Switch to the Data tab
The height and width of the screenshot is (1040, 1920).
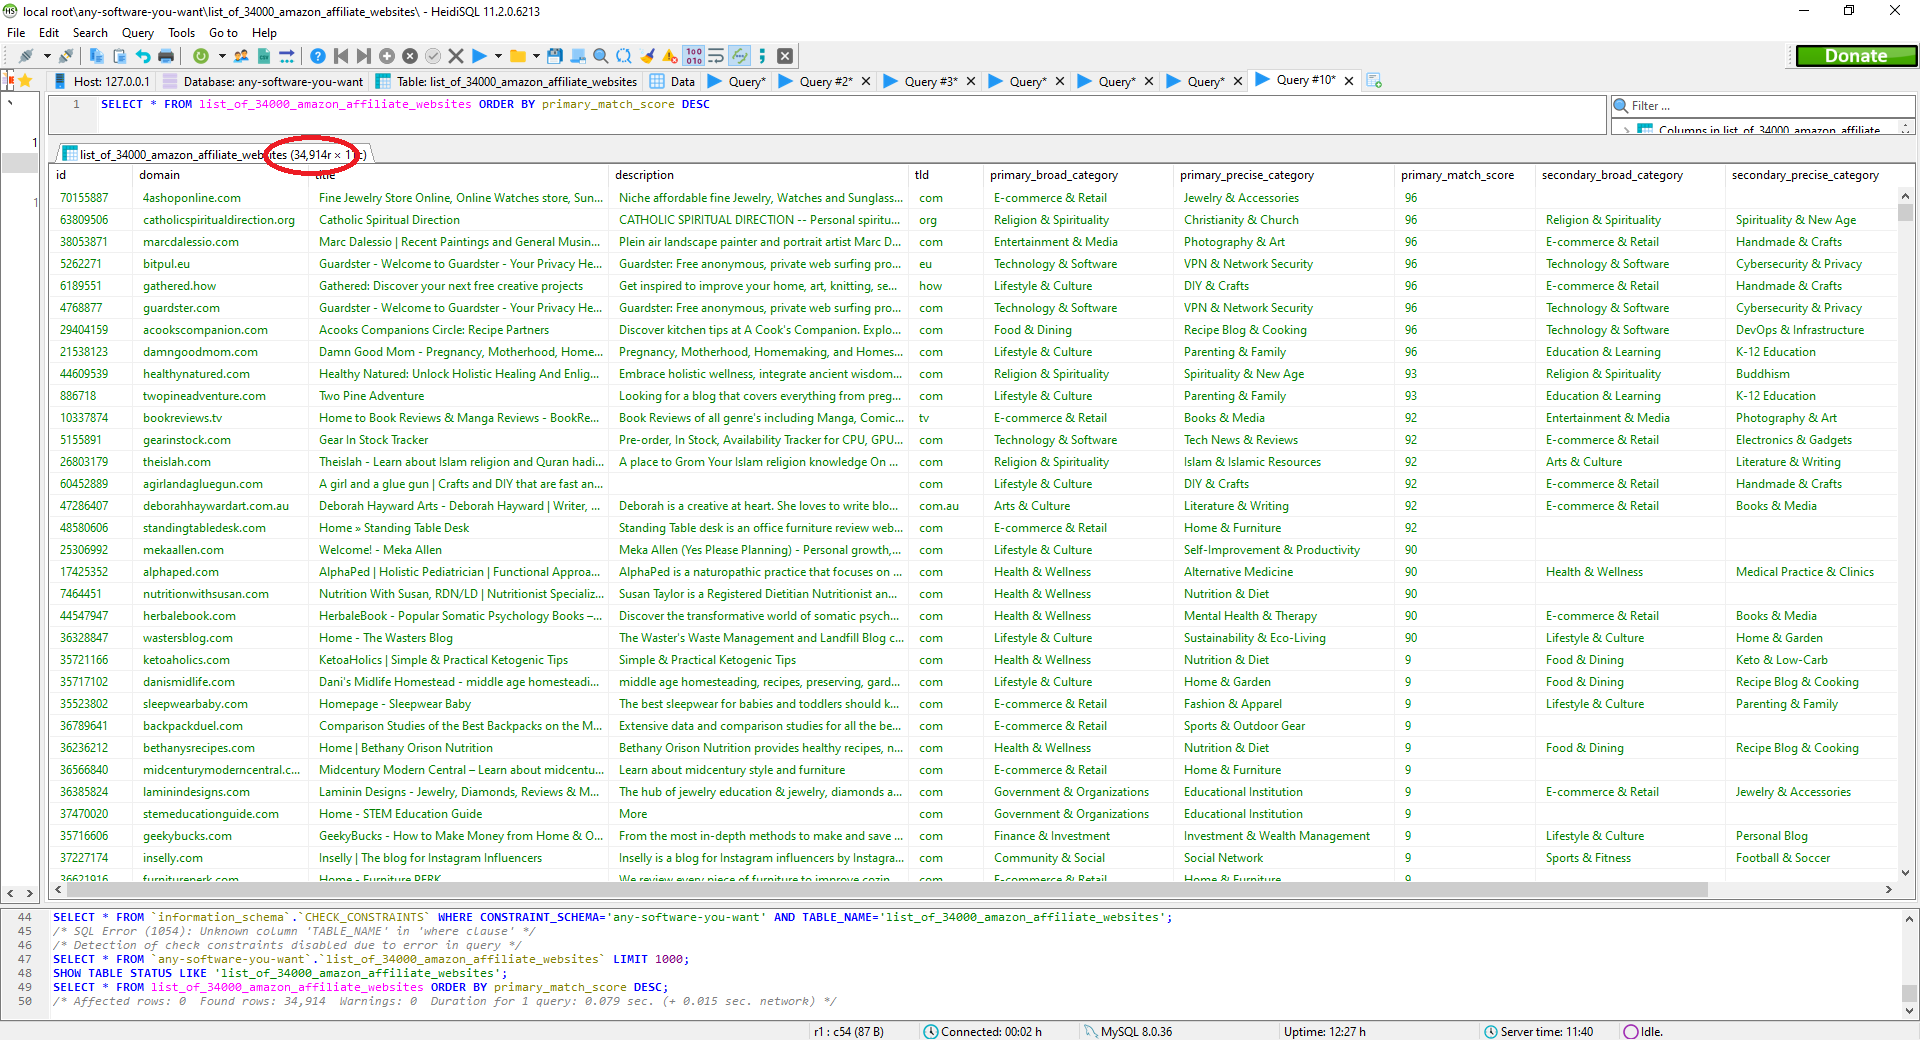point(672,81)
